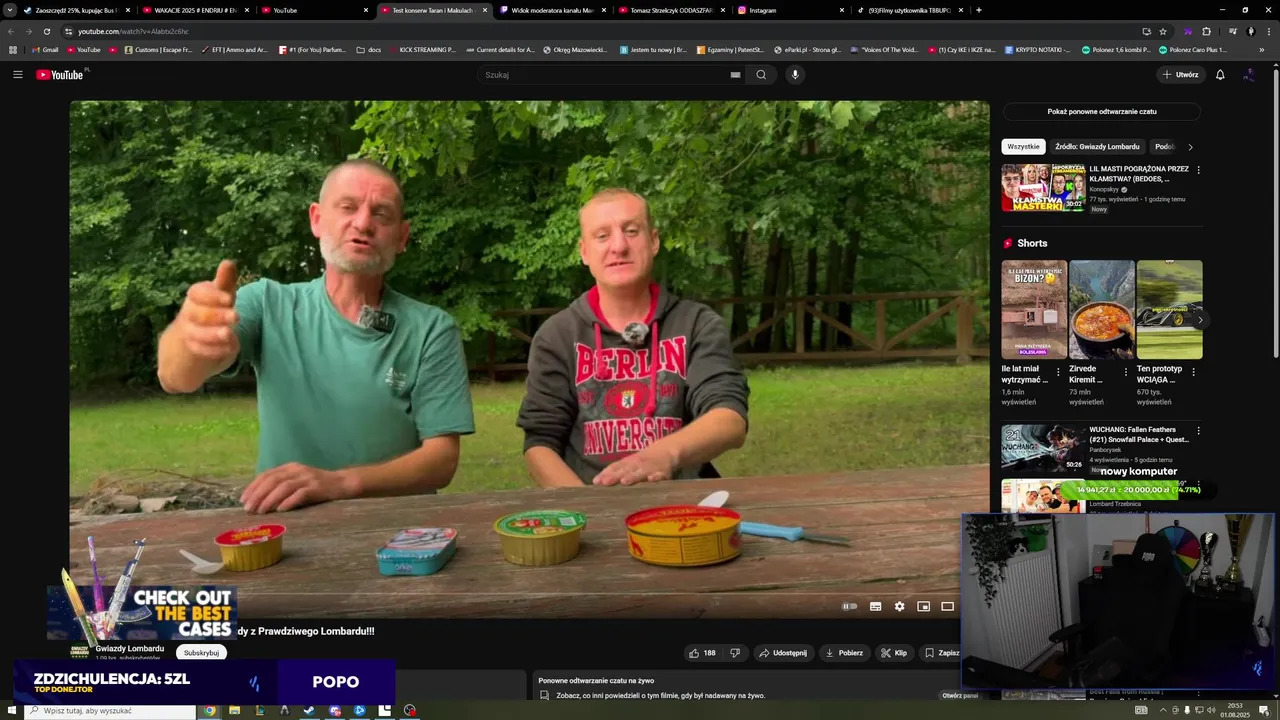The height and width of the screenshot is (720, 1280).
Task: Toggle subtitles on the video player
Action: pyautogui.click(x=875, y=606)
